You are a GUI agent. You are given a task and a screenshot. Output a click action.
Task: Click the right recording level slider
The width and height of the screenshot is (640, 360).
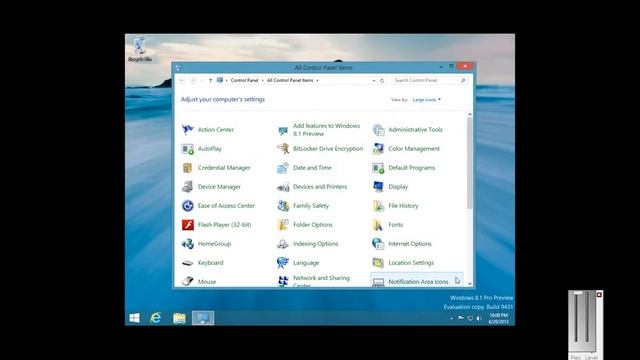(588, 317)
